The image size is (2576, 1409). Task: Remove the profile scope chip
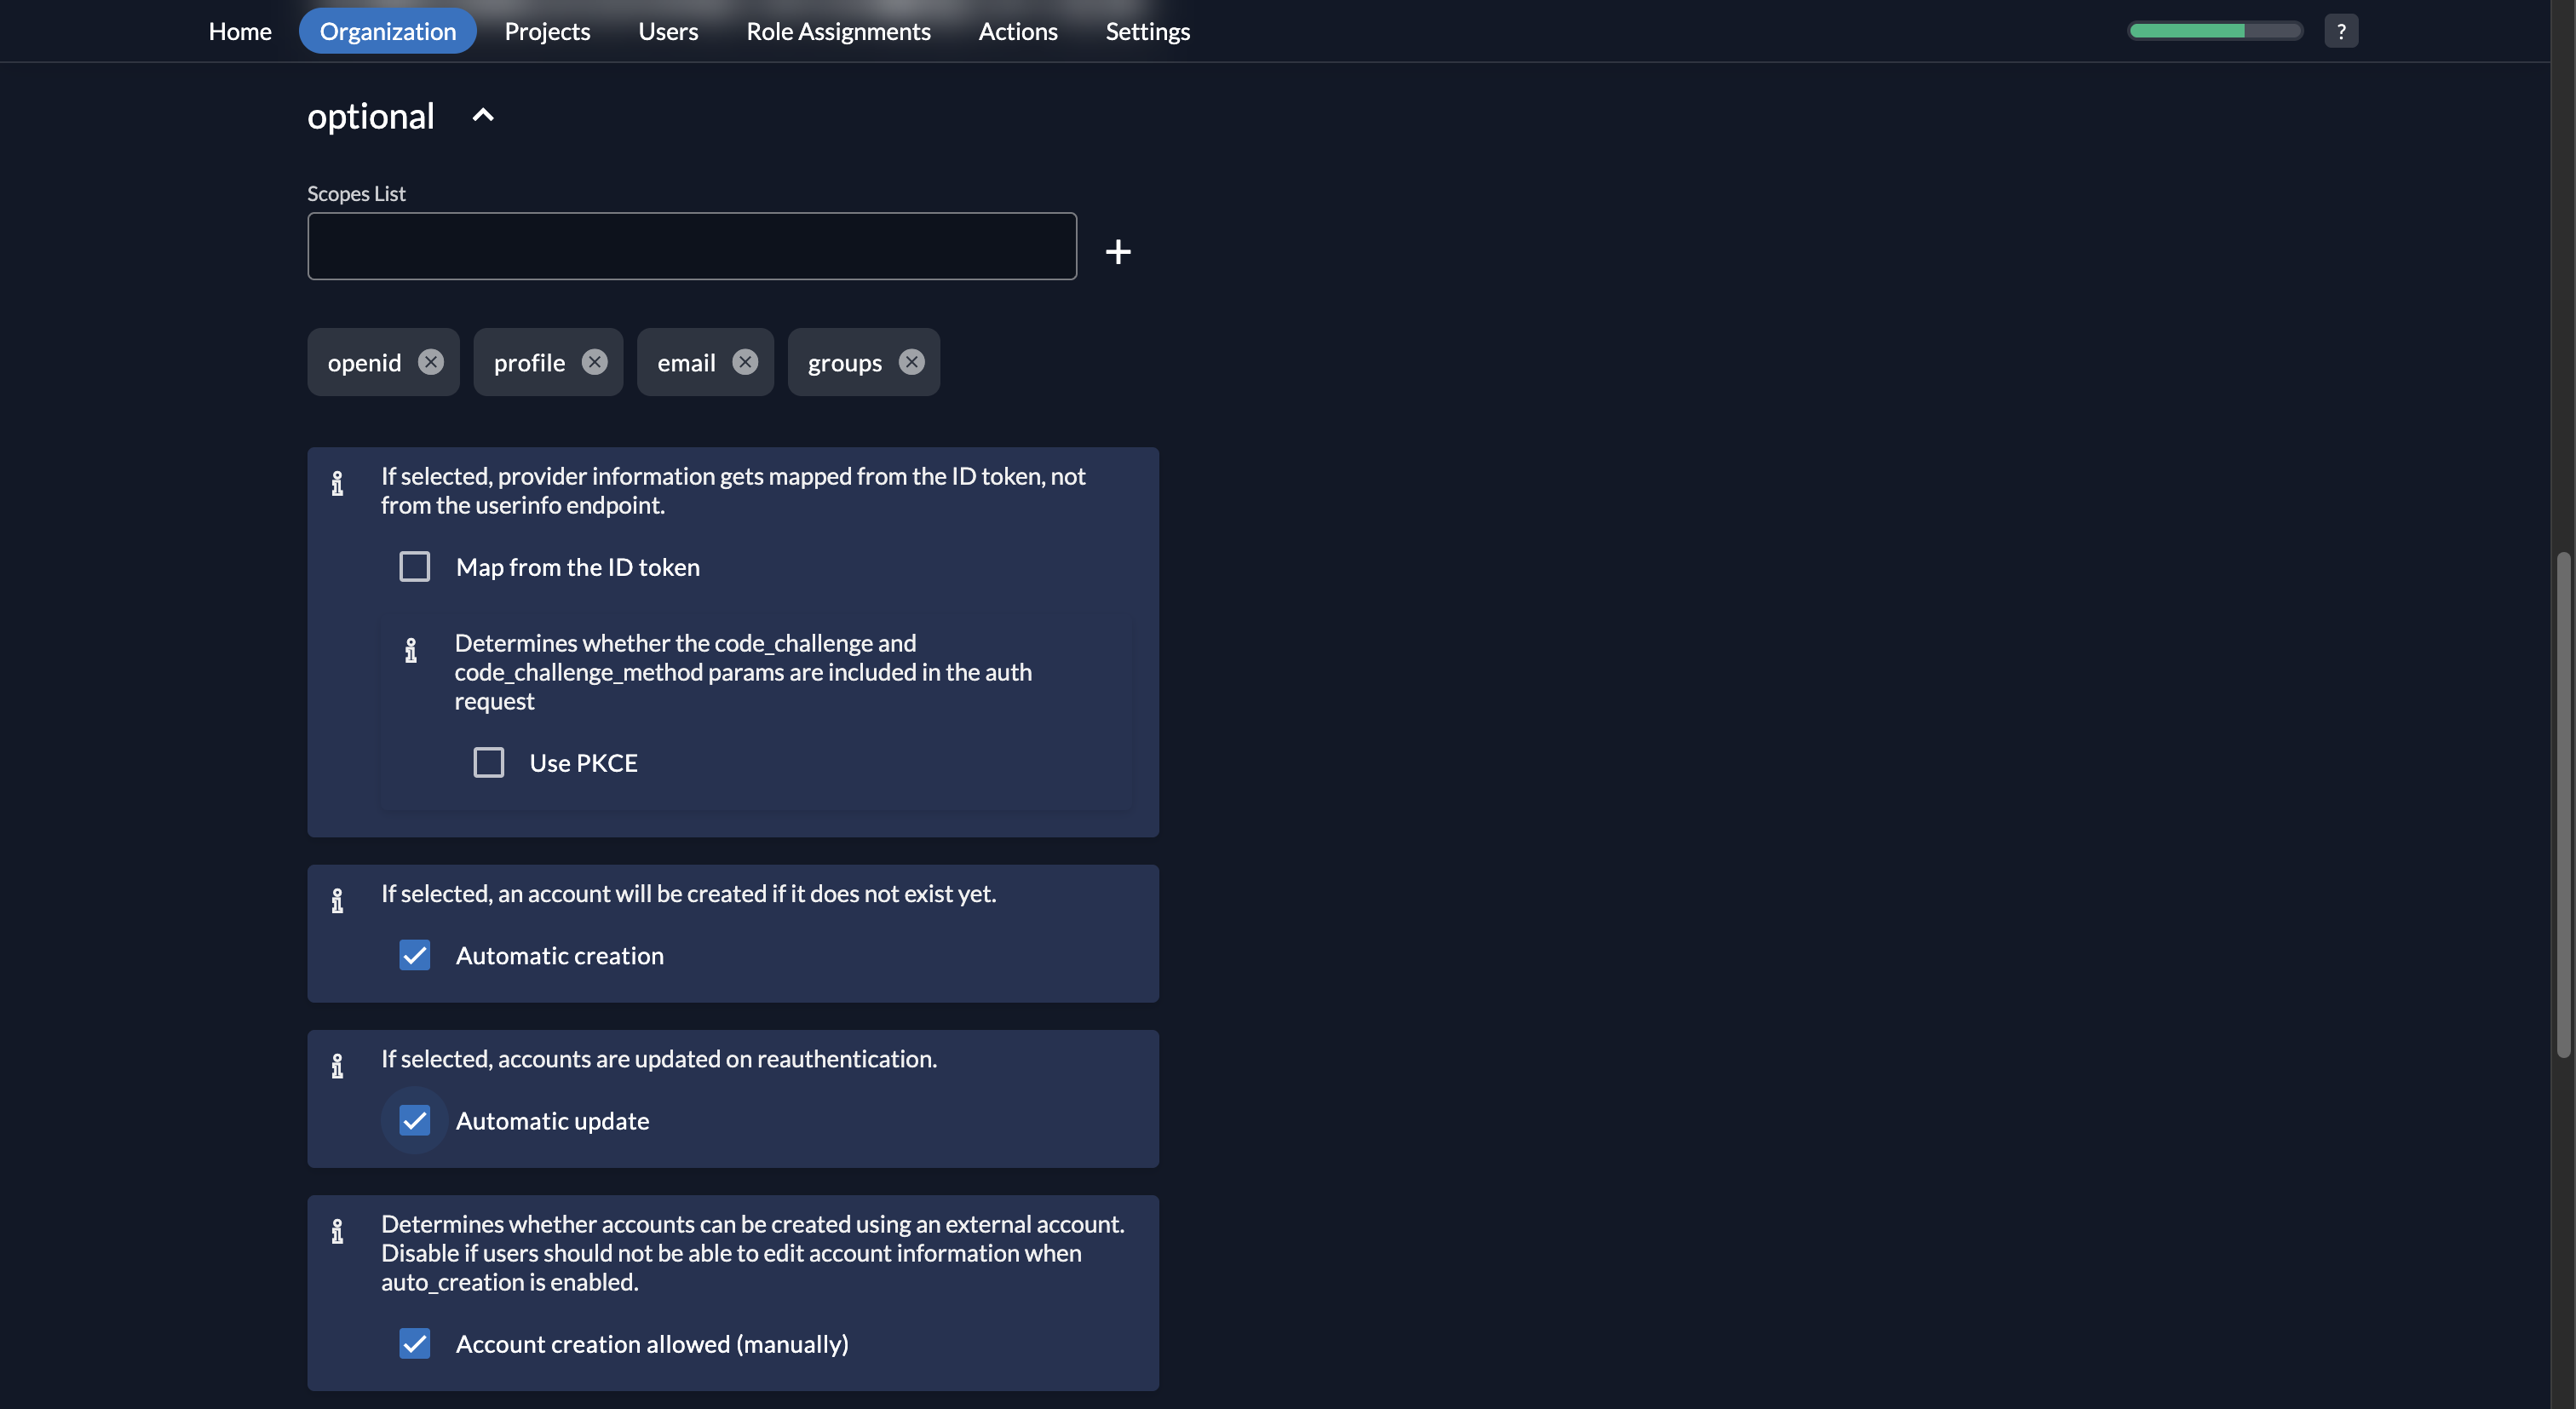point(595,362)
